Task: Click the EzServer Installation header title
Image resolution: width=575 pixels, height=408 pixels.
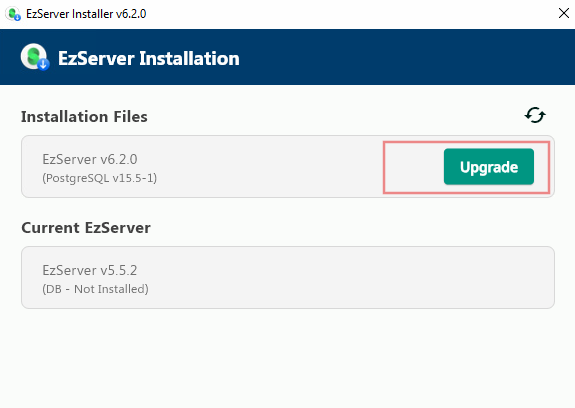Action: (x=149, y=58)
